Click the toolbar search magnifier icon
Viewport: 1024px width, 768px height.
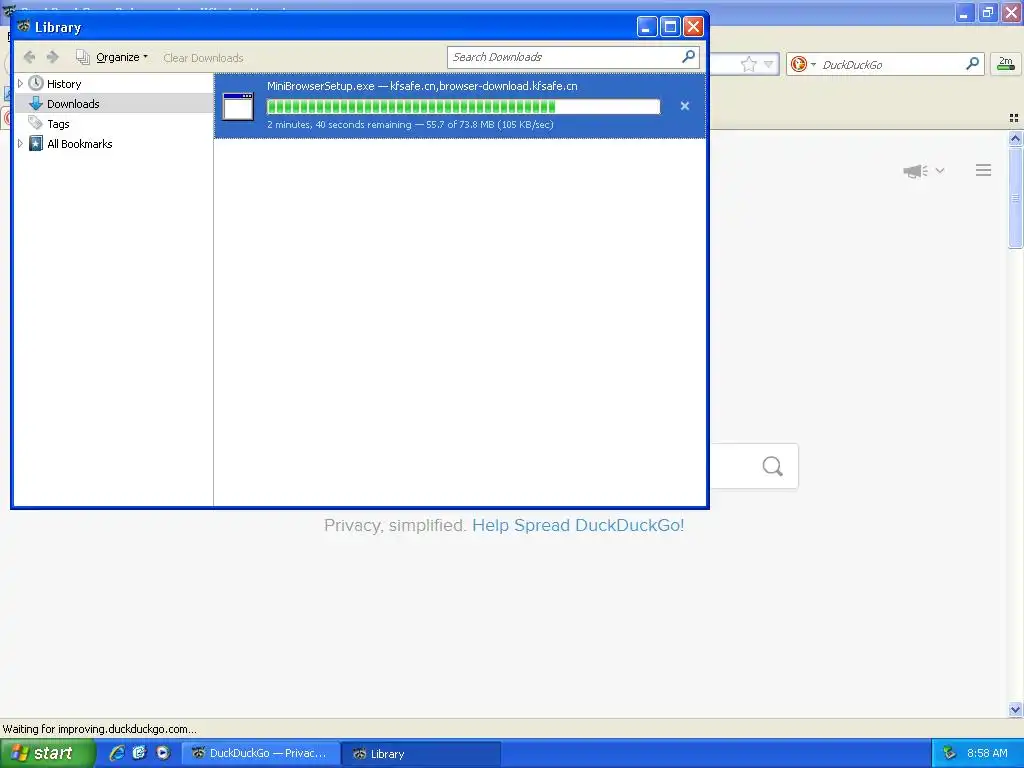tap(972, 63)
